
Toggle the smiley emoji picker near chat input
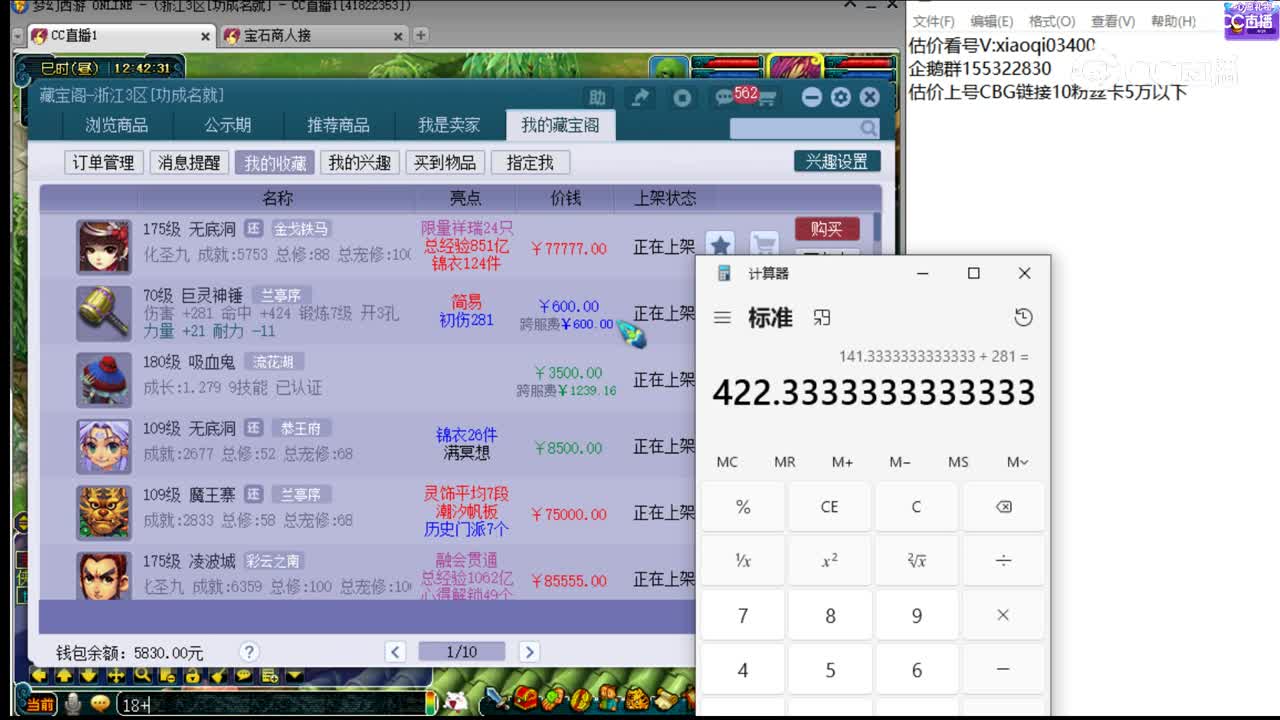pyautogui.click(x=99, y=704)
